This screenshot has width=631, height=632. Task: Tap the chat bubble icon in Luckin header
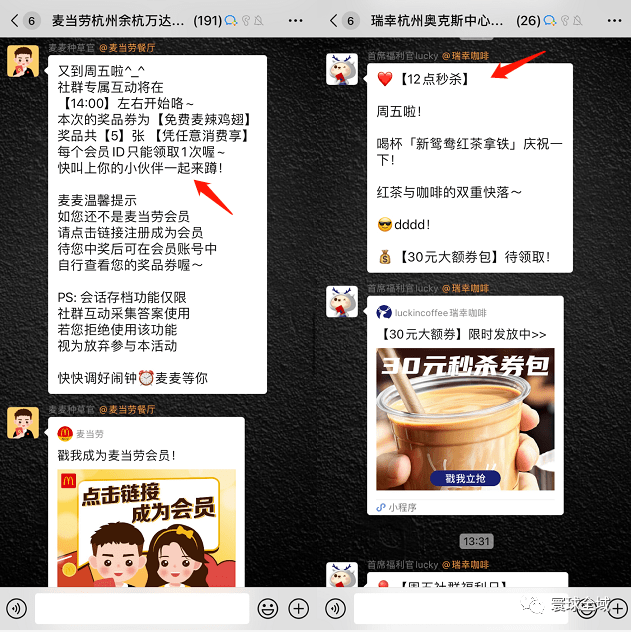[550, 21]
